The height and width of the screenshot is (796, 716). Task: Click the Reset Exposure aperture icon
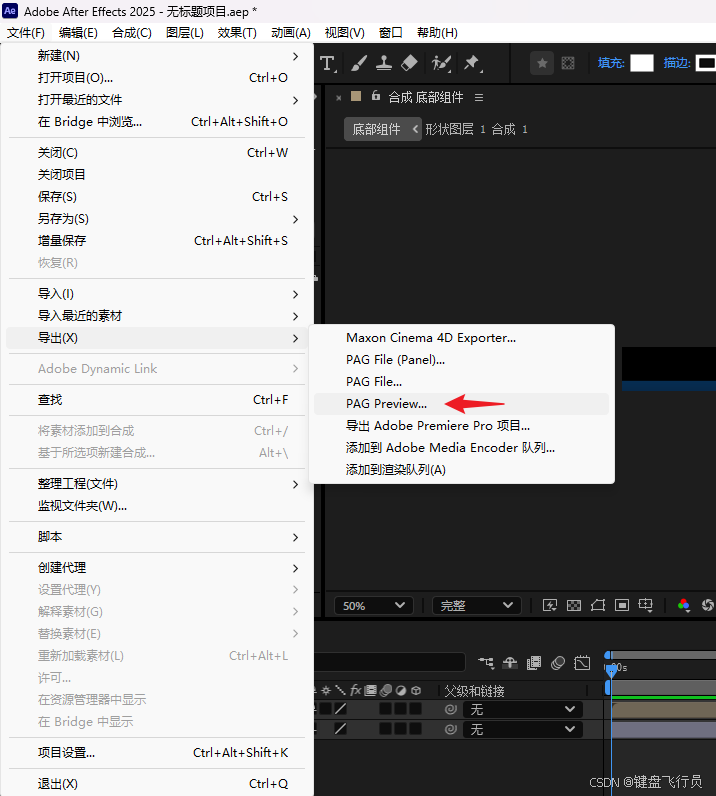(x=707, y=605)
